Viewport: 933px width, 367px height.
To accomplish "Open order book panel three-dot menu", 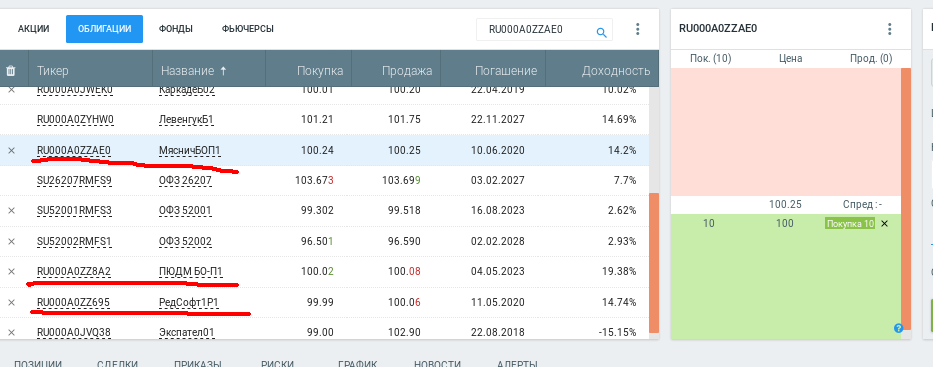I will 890,29.
